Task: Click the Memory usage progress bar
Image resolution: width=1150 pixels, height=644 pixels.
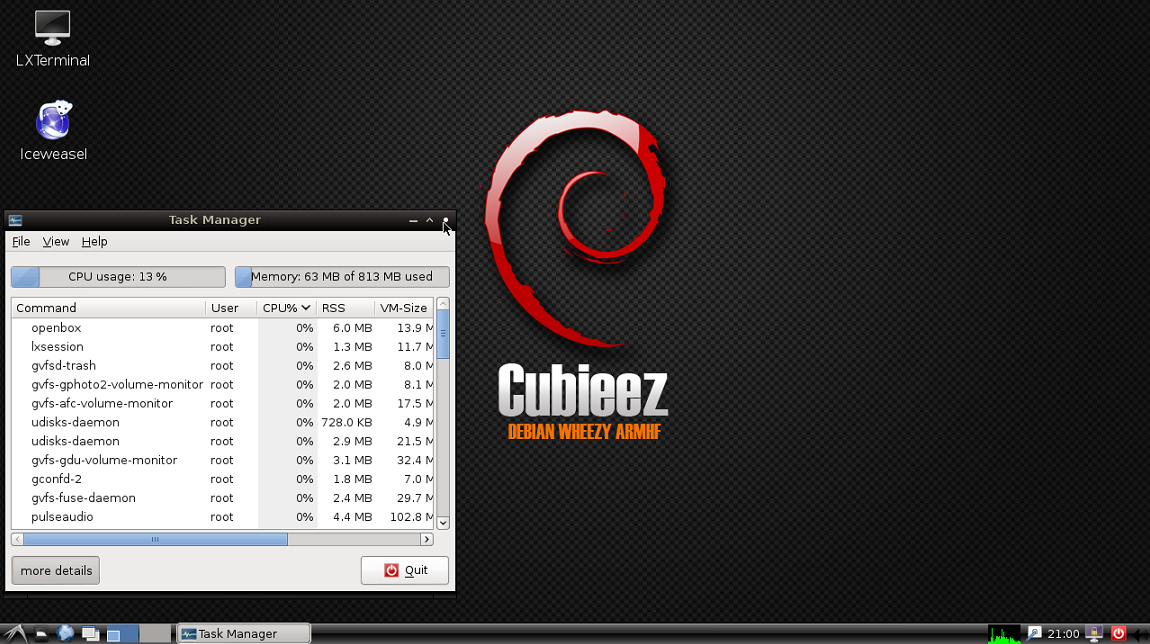Action: coord(342,277)
